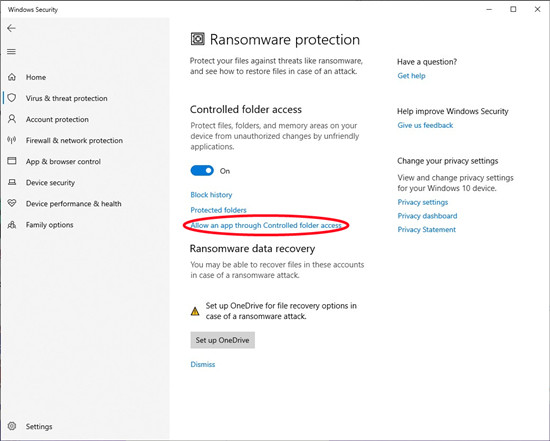
Task: Open the Privacy settings link
Action: [423, 202]
